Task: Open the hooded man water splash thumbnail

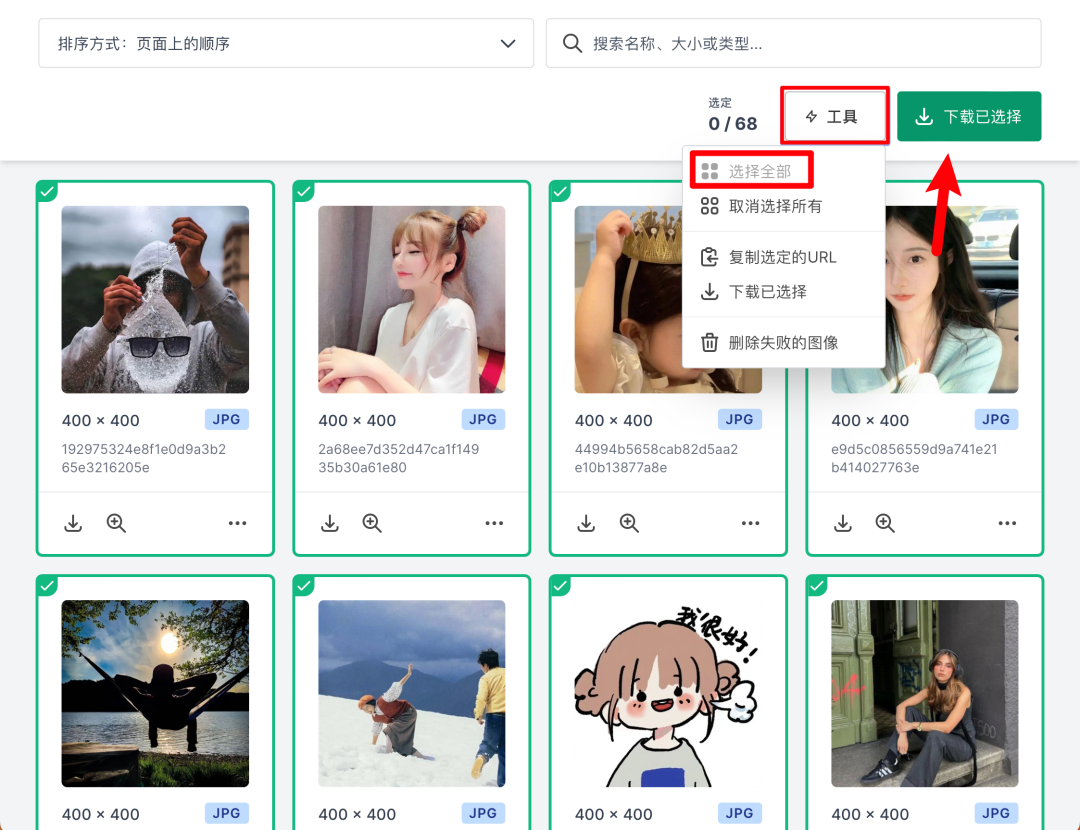Action: pos(155,300)
